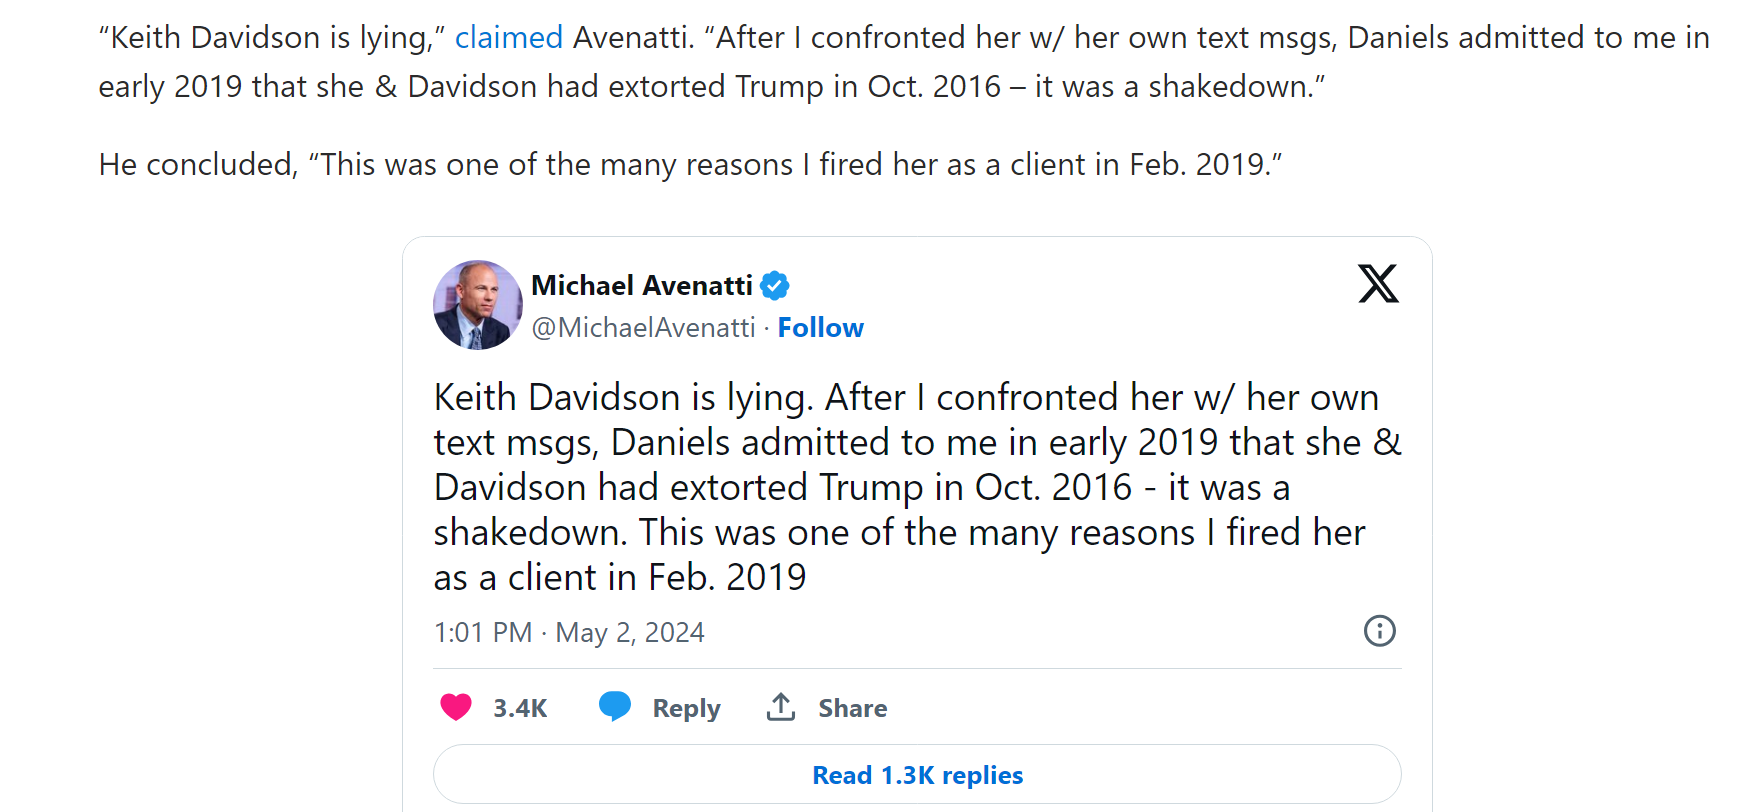The width and height of the screenshot is (1749, 812).
Task: Click the pink heart like icon
Action: tap(456, 707)
